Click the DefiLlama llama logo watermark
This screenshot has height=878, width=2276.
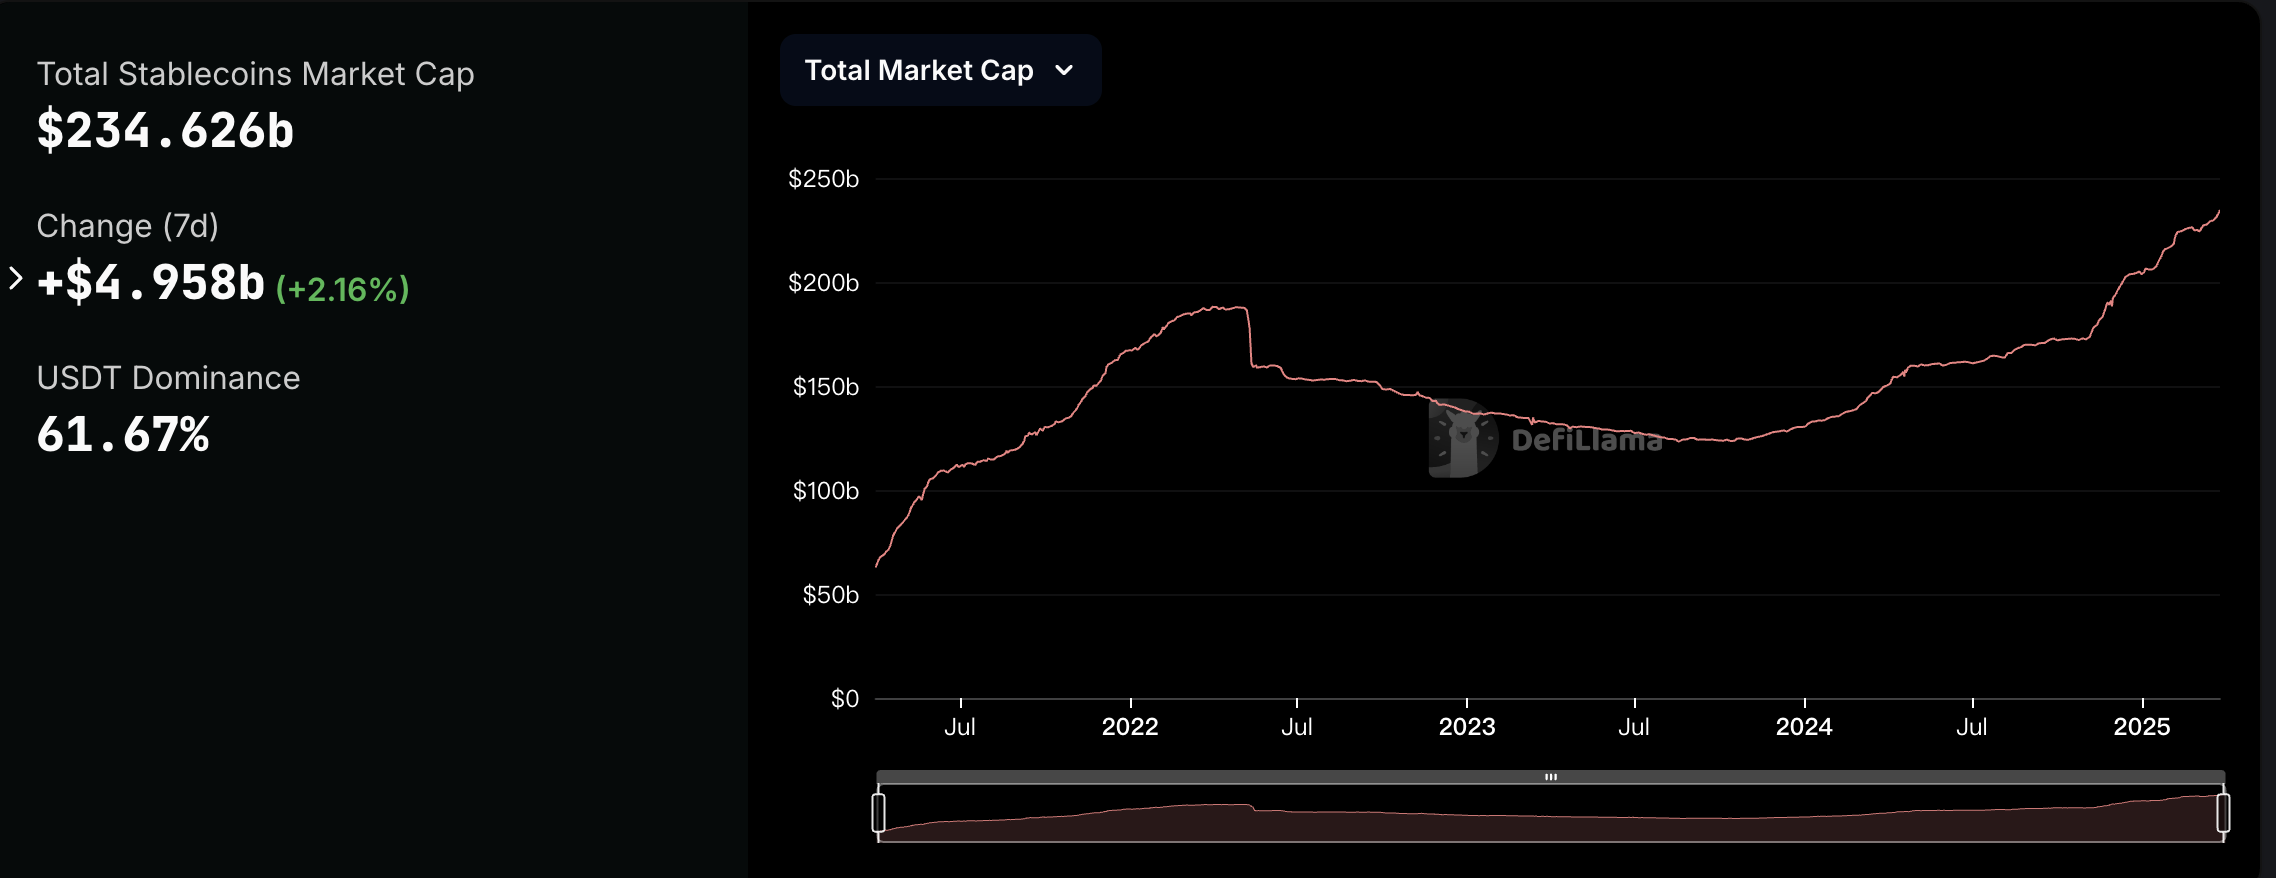point(1463,438)
